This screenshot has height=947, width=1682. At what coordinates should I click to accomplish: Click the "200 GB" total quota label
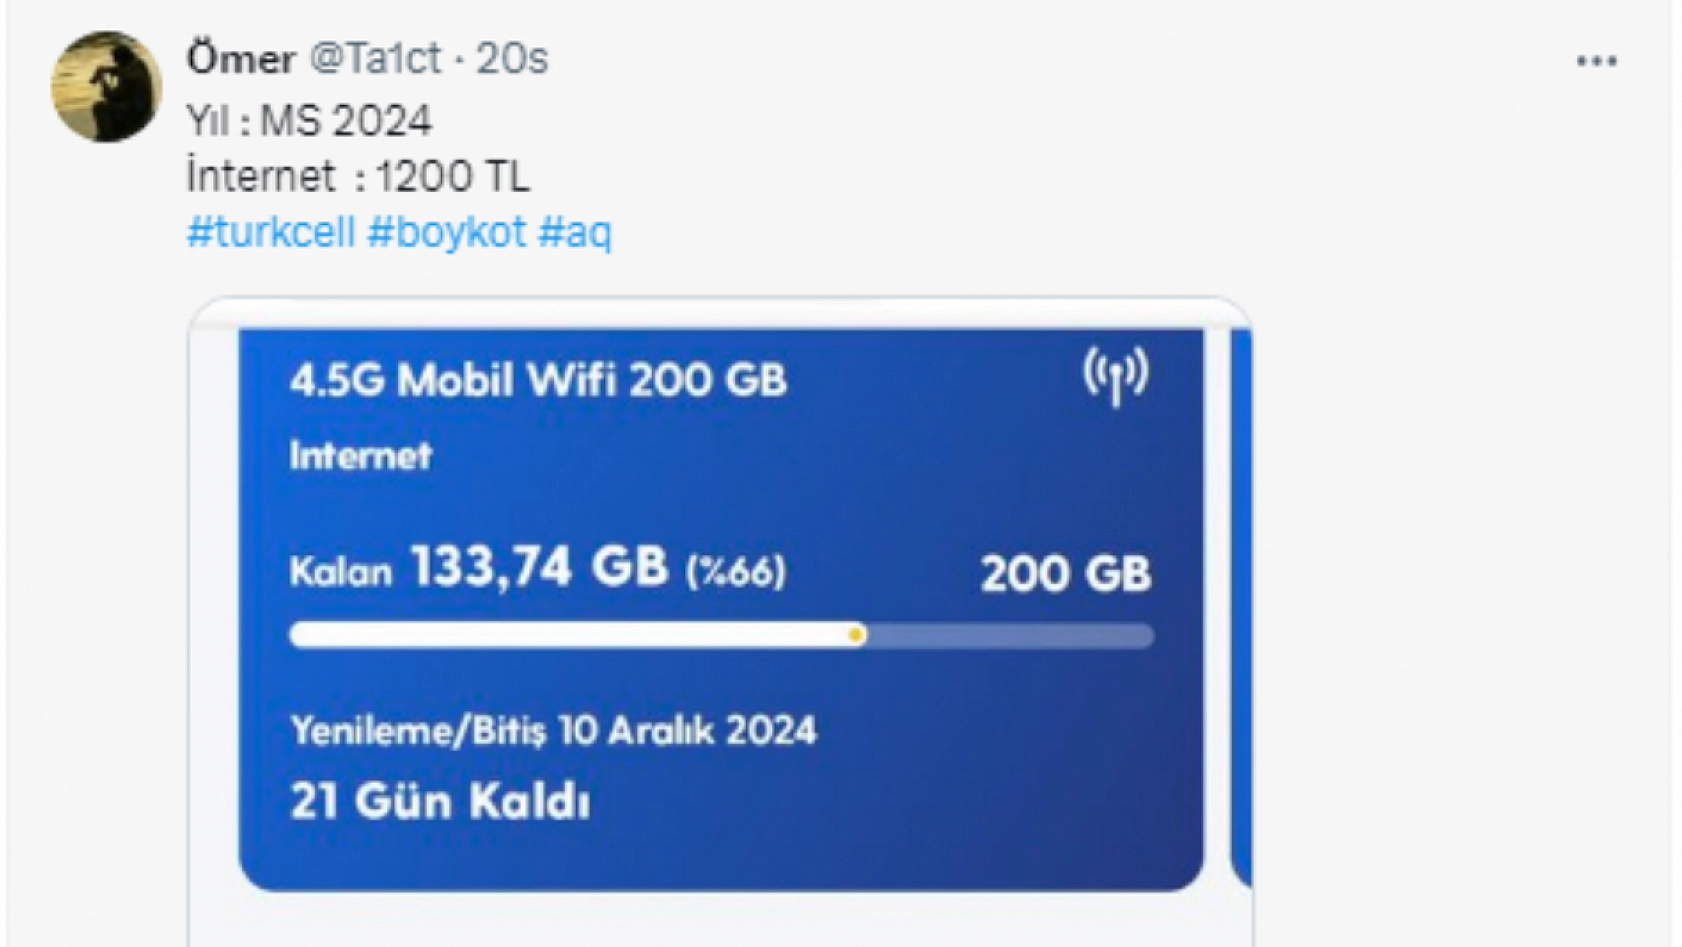point(1066,574)
